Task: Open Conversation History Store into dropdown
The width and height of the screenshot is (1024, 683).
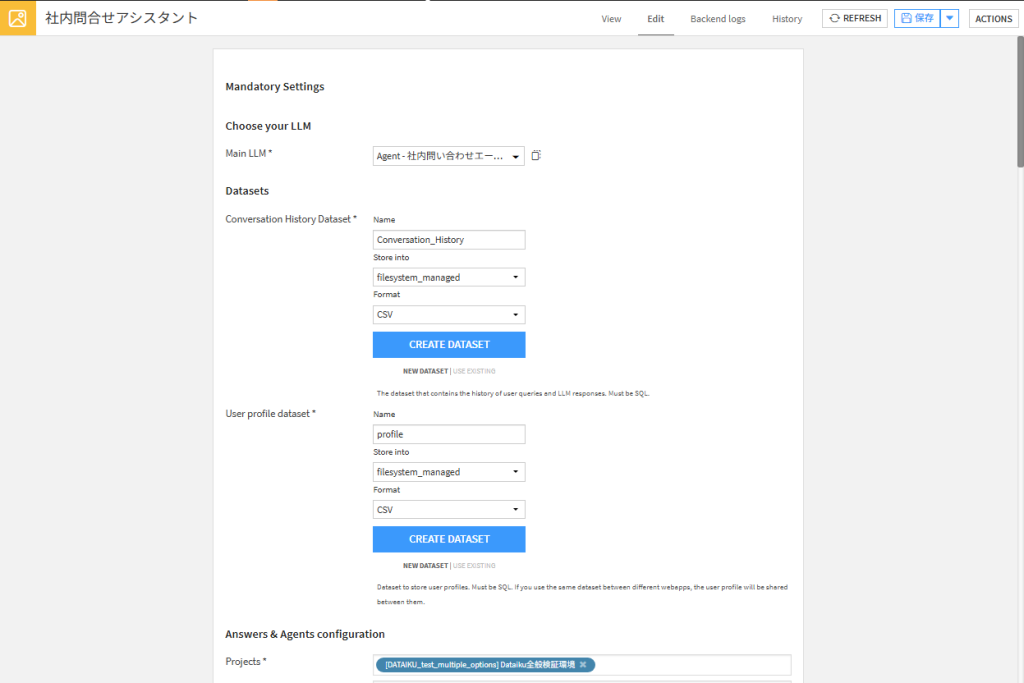Action: click(448, 277)
